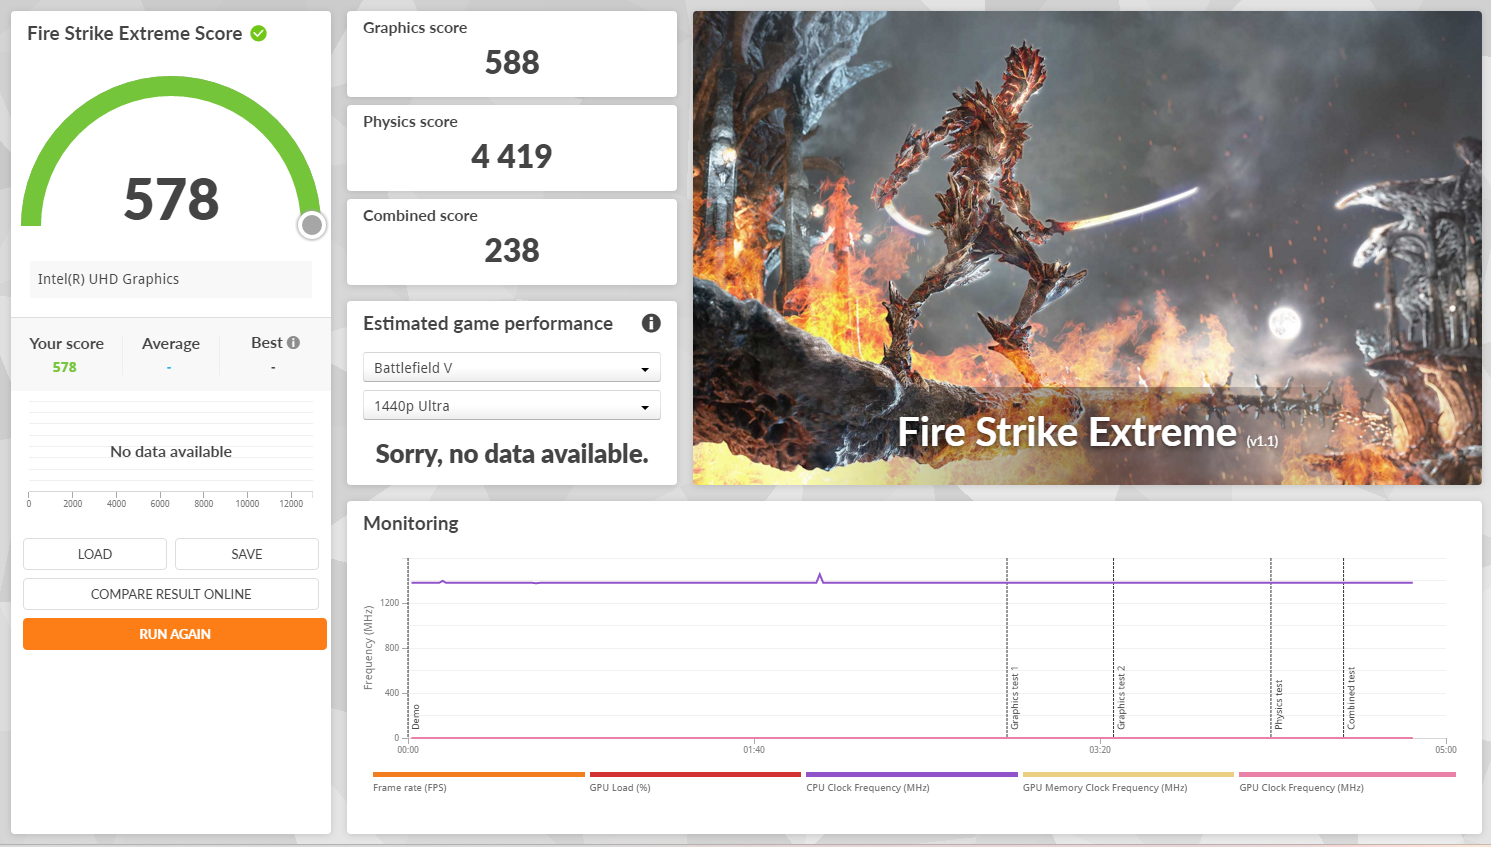This screenshot has width=1491, height=847.
Task: Click the Graphics score label
Action: point(415,28)
